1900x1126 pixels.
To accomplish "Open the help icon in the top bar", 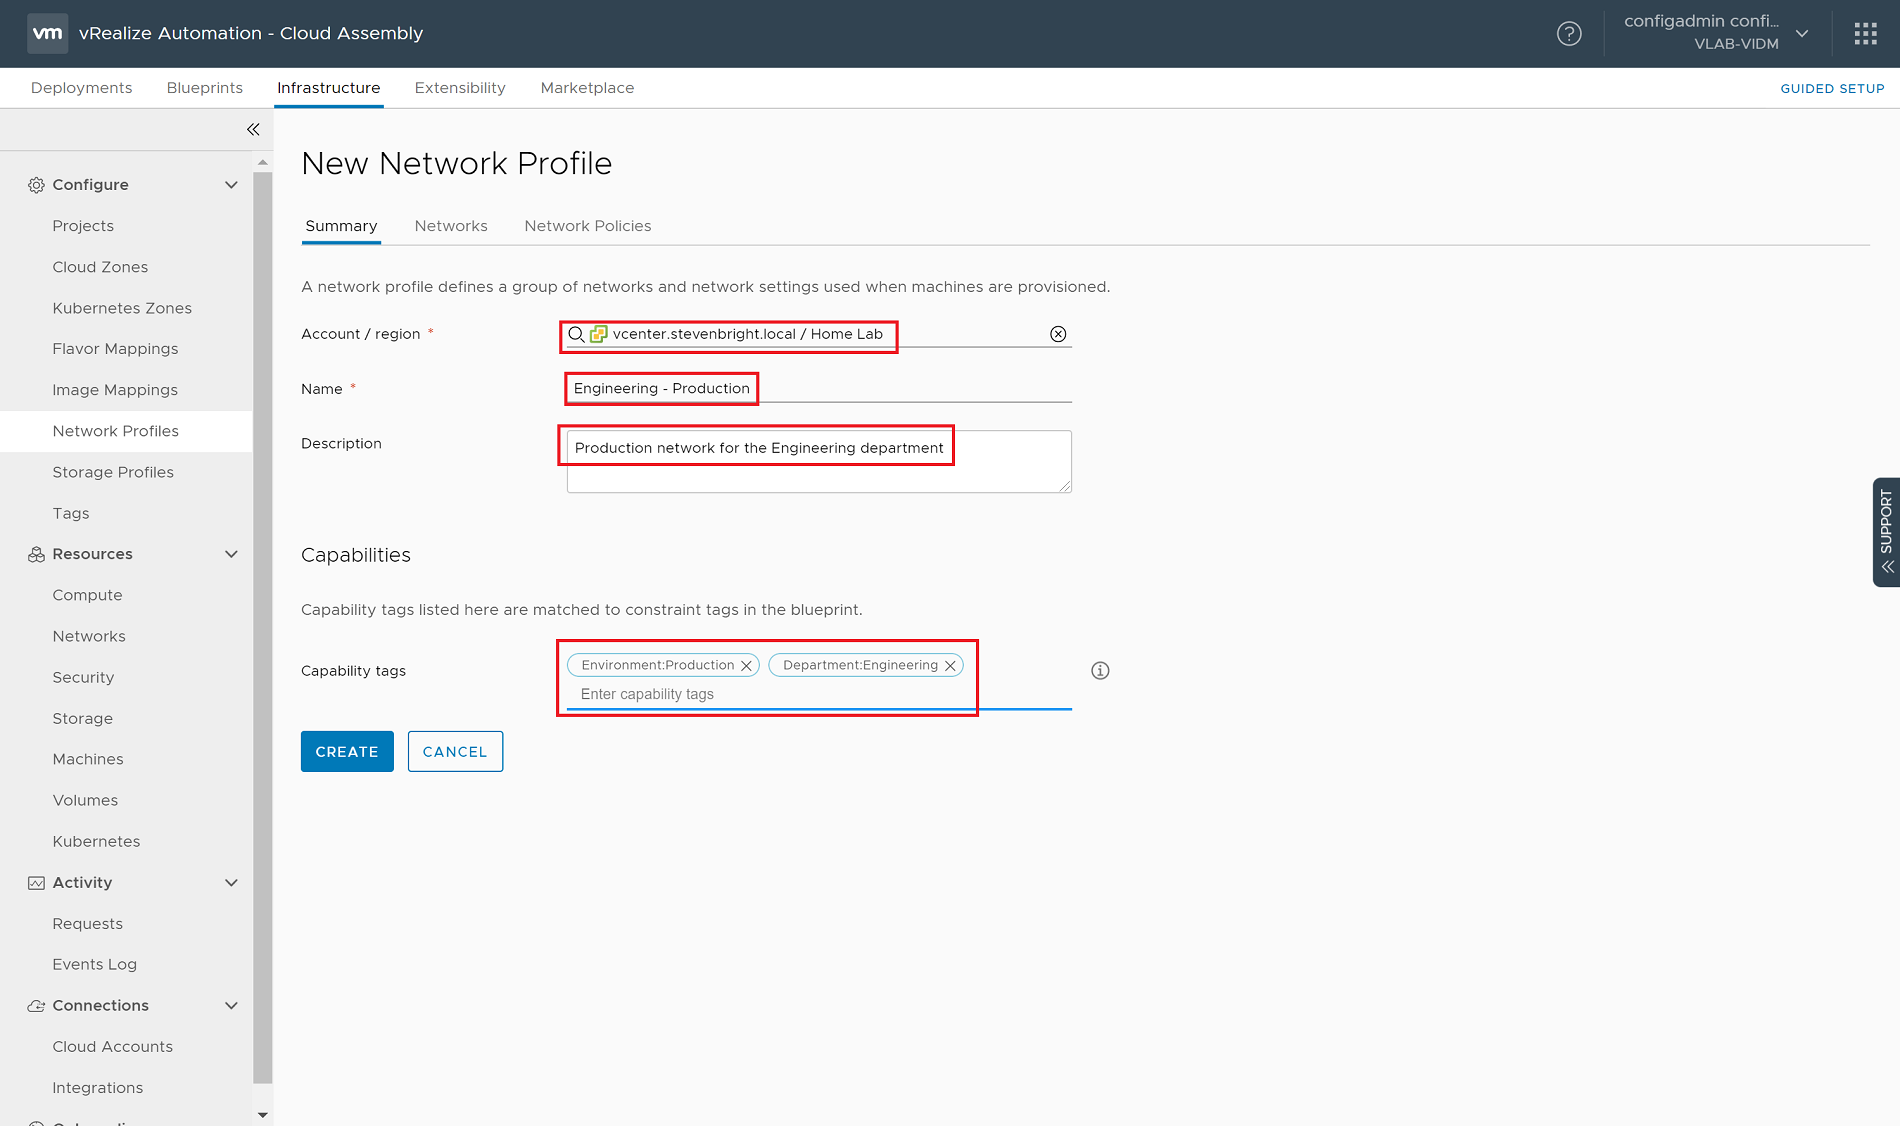I will point(1569,33).
